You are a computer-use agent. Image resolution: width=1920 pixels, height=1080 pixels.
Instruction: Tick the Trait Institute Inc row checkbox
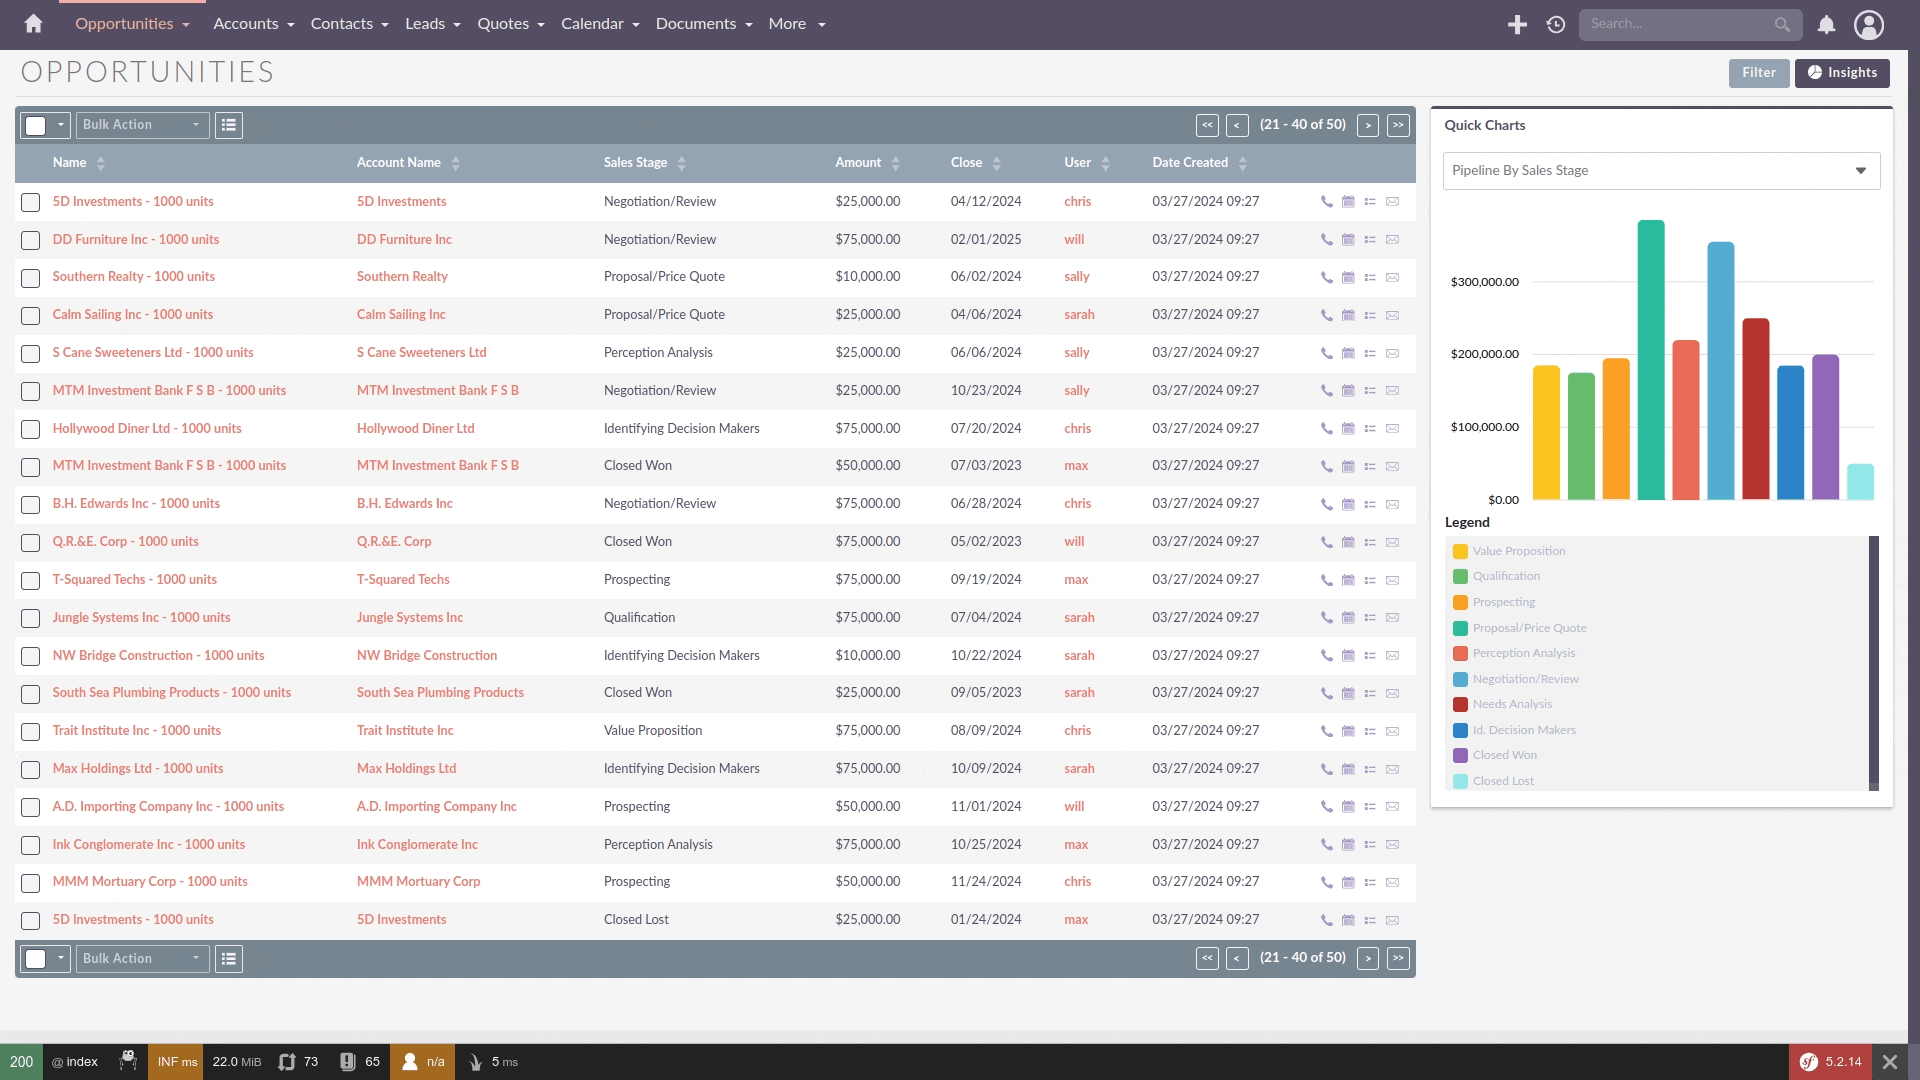pyautogui.click(x=31, y=731)
